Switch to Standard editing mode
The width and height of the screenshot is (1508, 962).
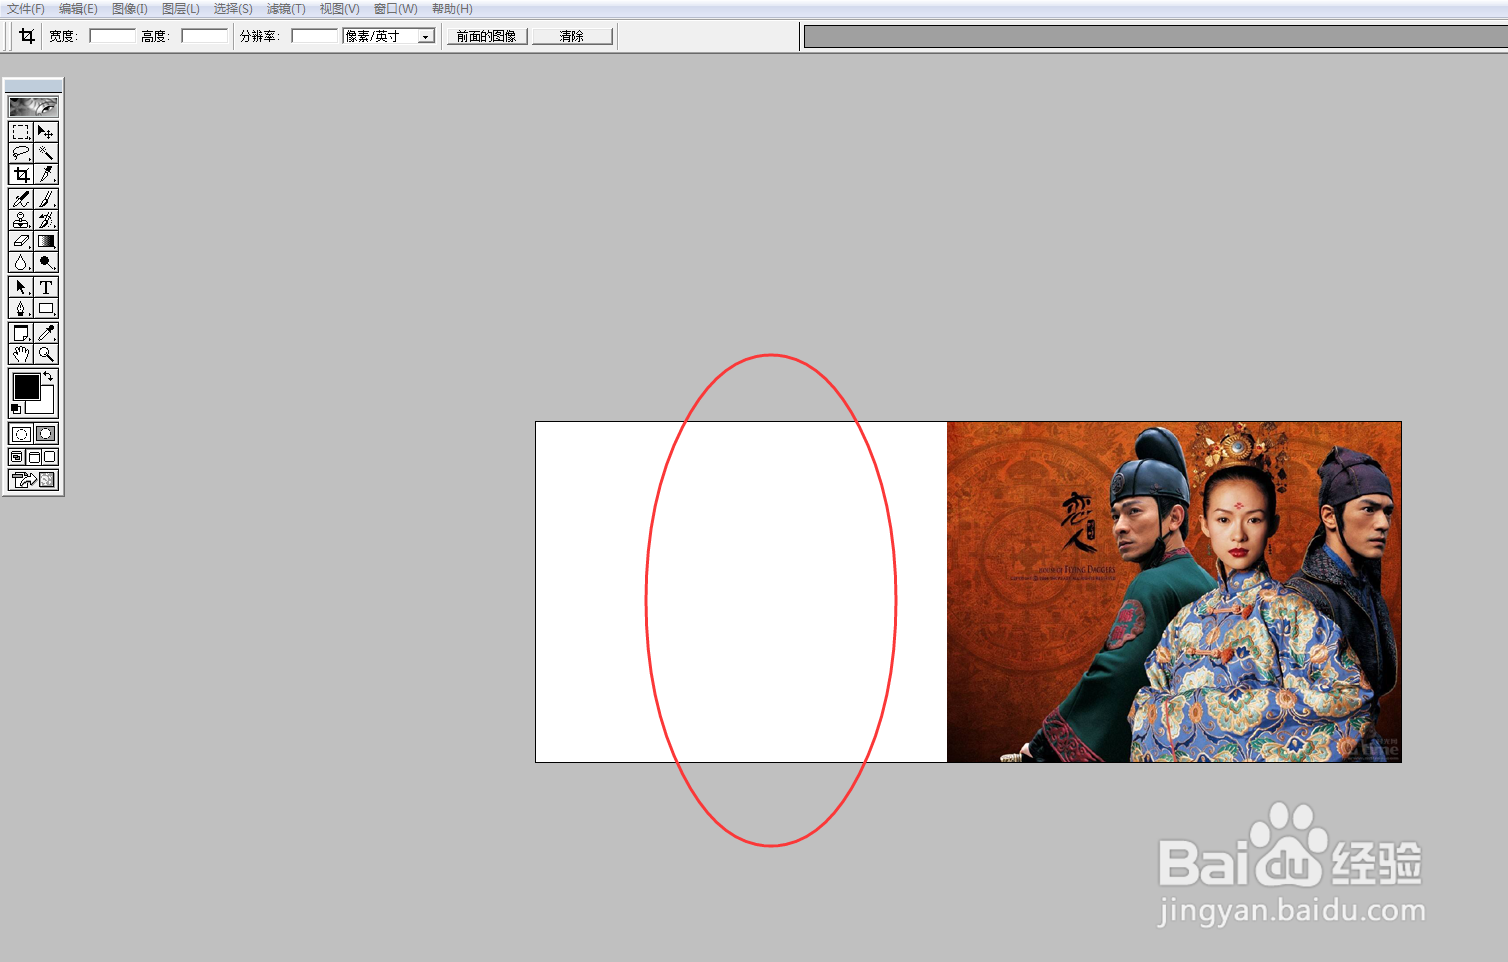(21, 433)
